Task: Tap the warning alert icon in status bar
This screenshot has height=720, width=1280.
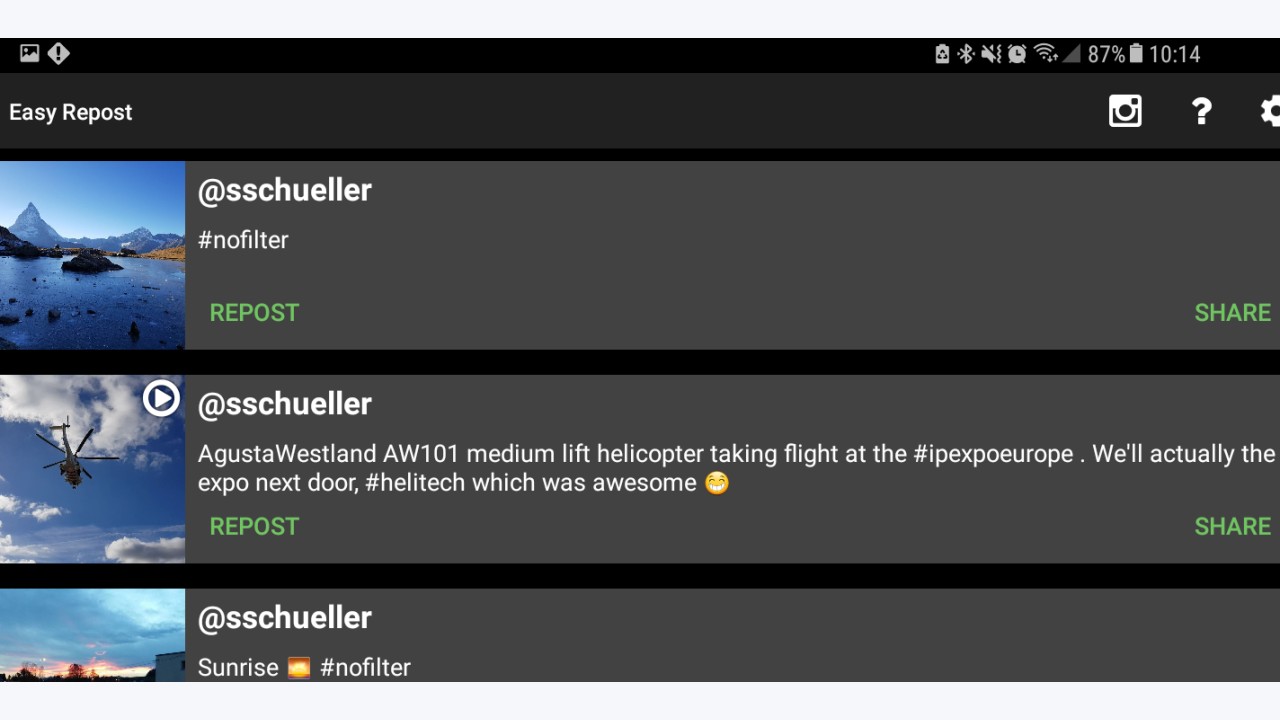Action: pyautogui.click(x=59, y=53)
